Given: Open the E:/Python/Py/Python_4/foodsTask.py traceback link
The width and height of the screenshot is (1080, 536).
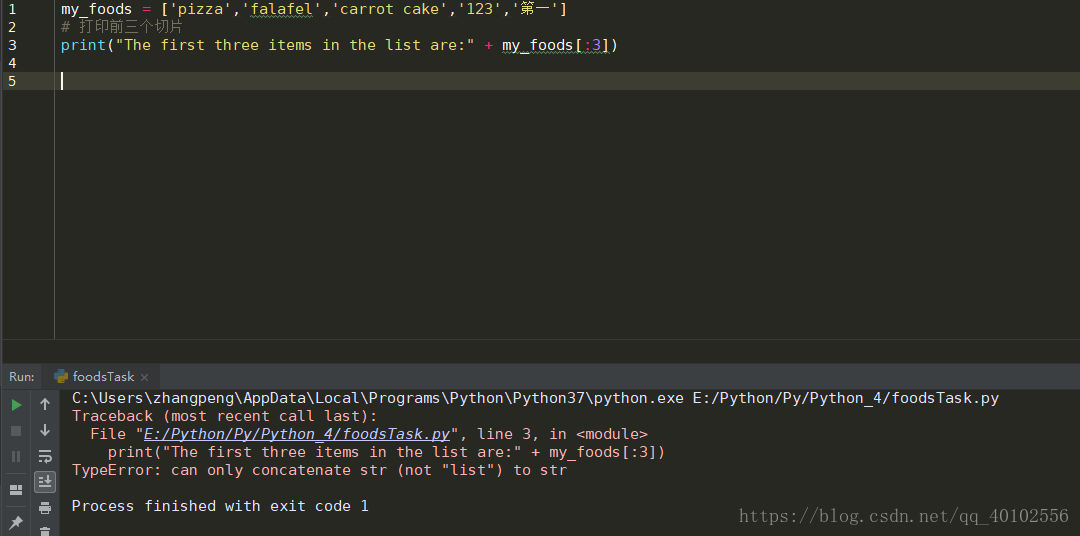Looking at the screenshot, I should pyautogui.click(x=297, y=434).
